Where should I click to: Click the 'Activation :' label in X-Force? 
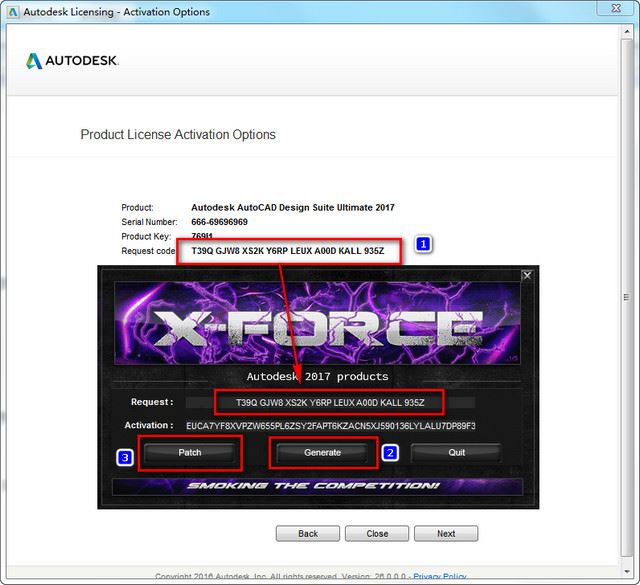point(149,425)
